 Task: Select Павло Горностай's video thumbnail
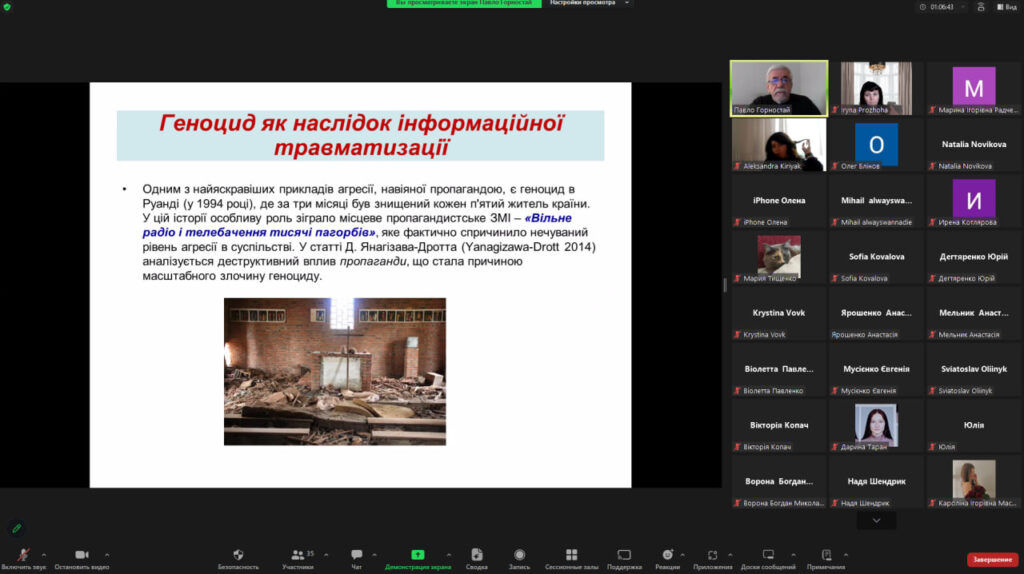[x=779, y=88]
